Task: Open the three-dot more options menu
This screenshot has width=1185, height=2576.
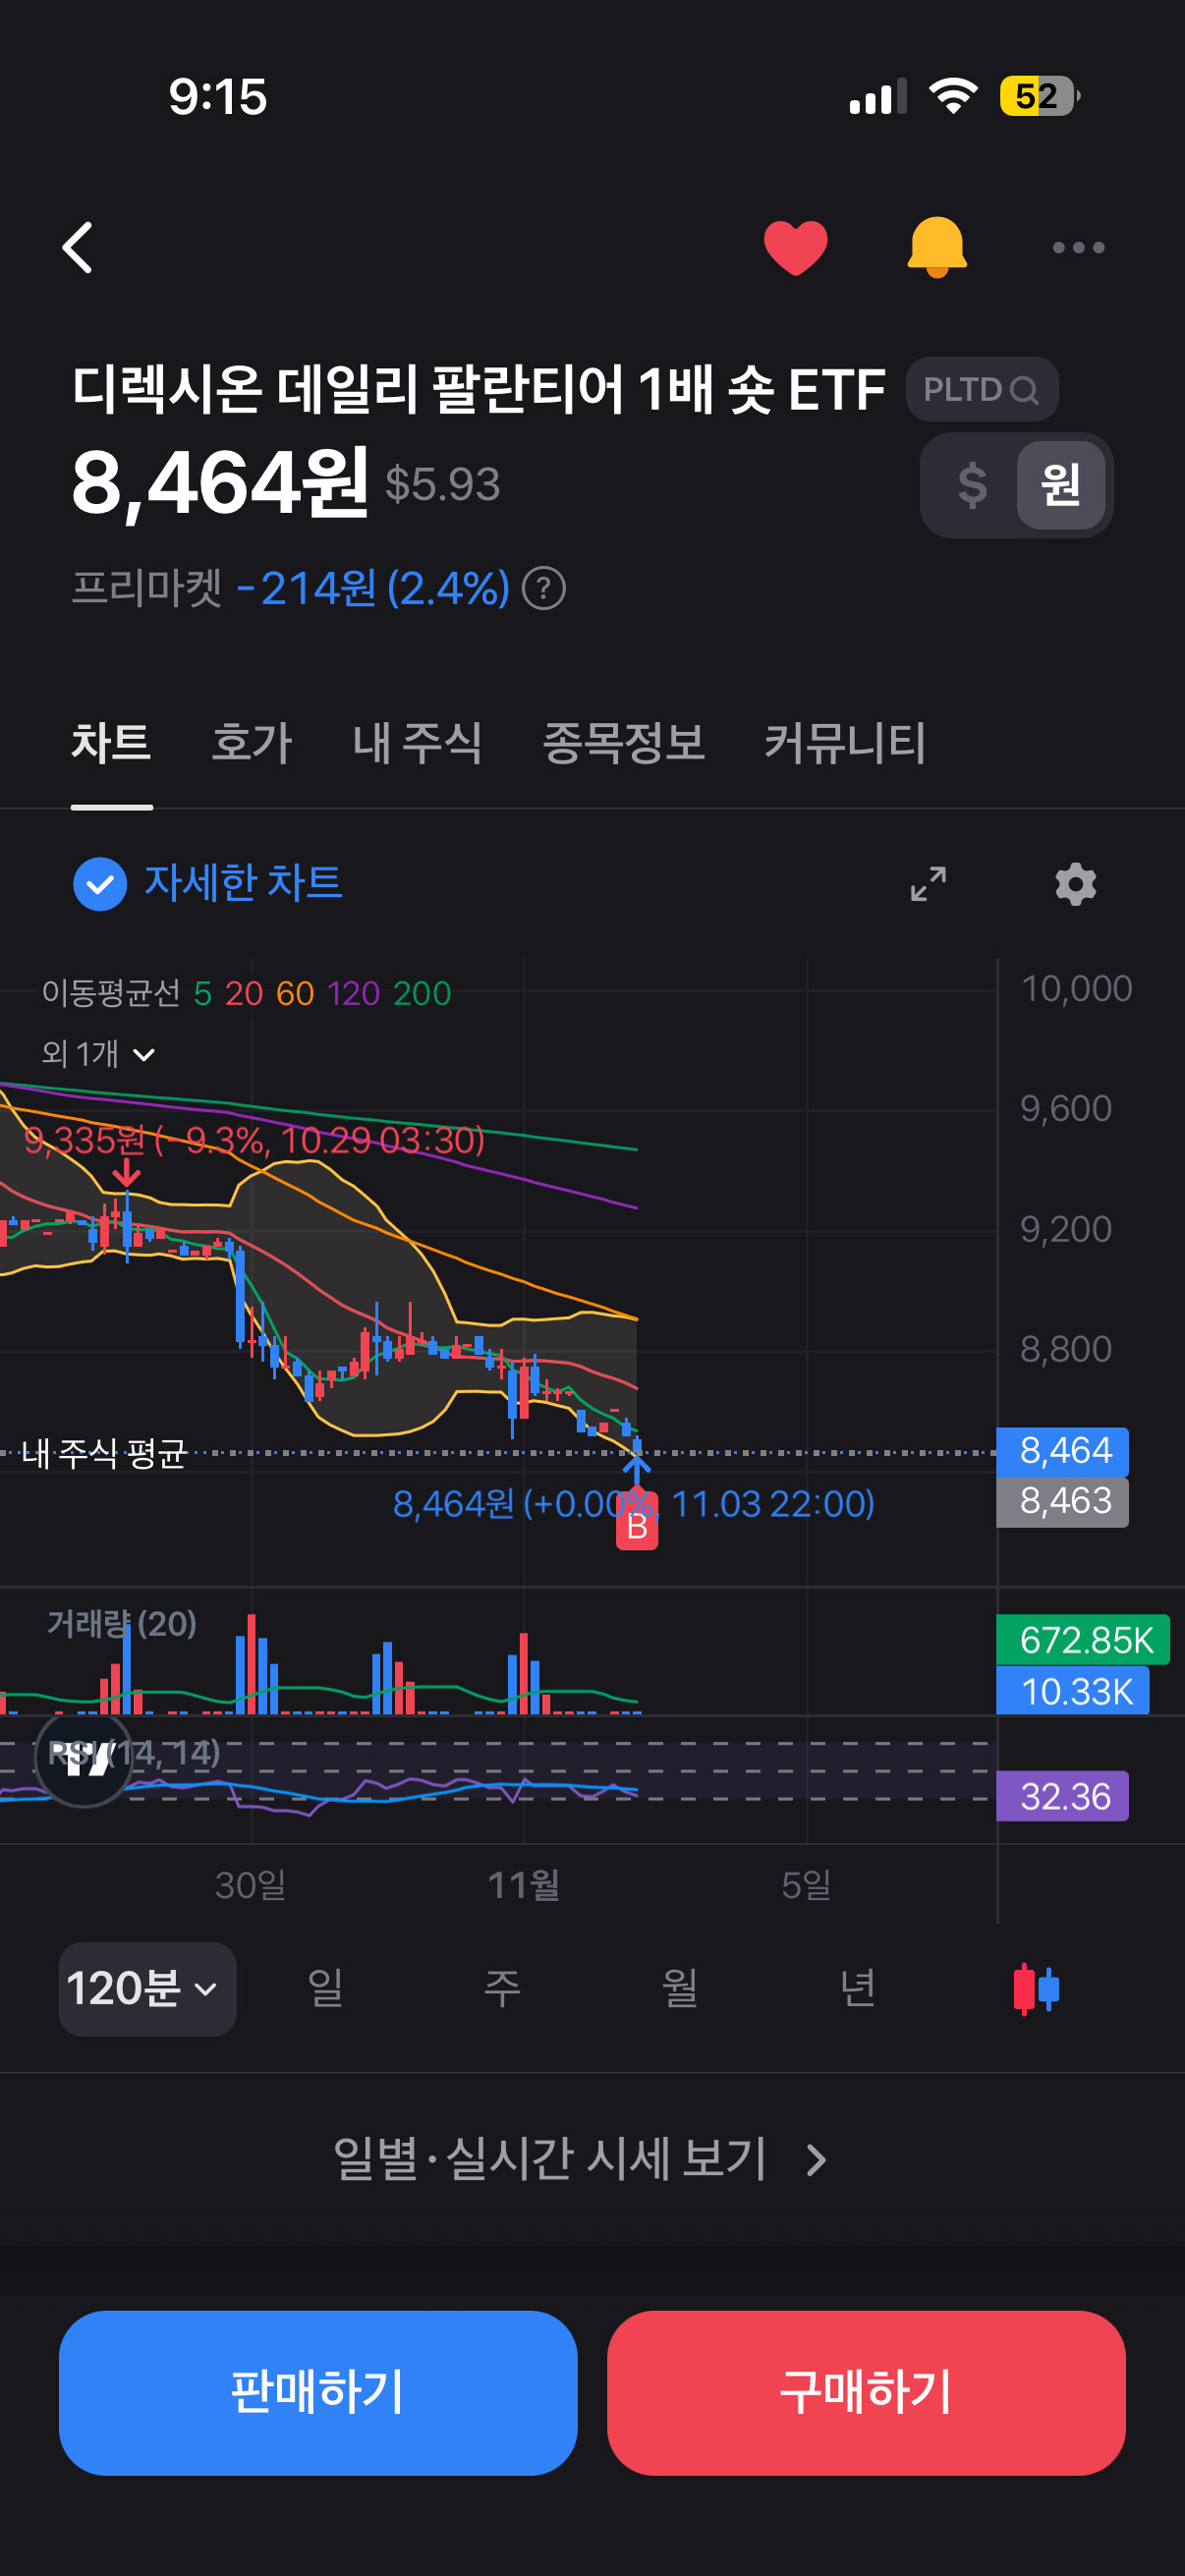Action: pos(1078,247)
